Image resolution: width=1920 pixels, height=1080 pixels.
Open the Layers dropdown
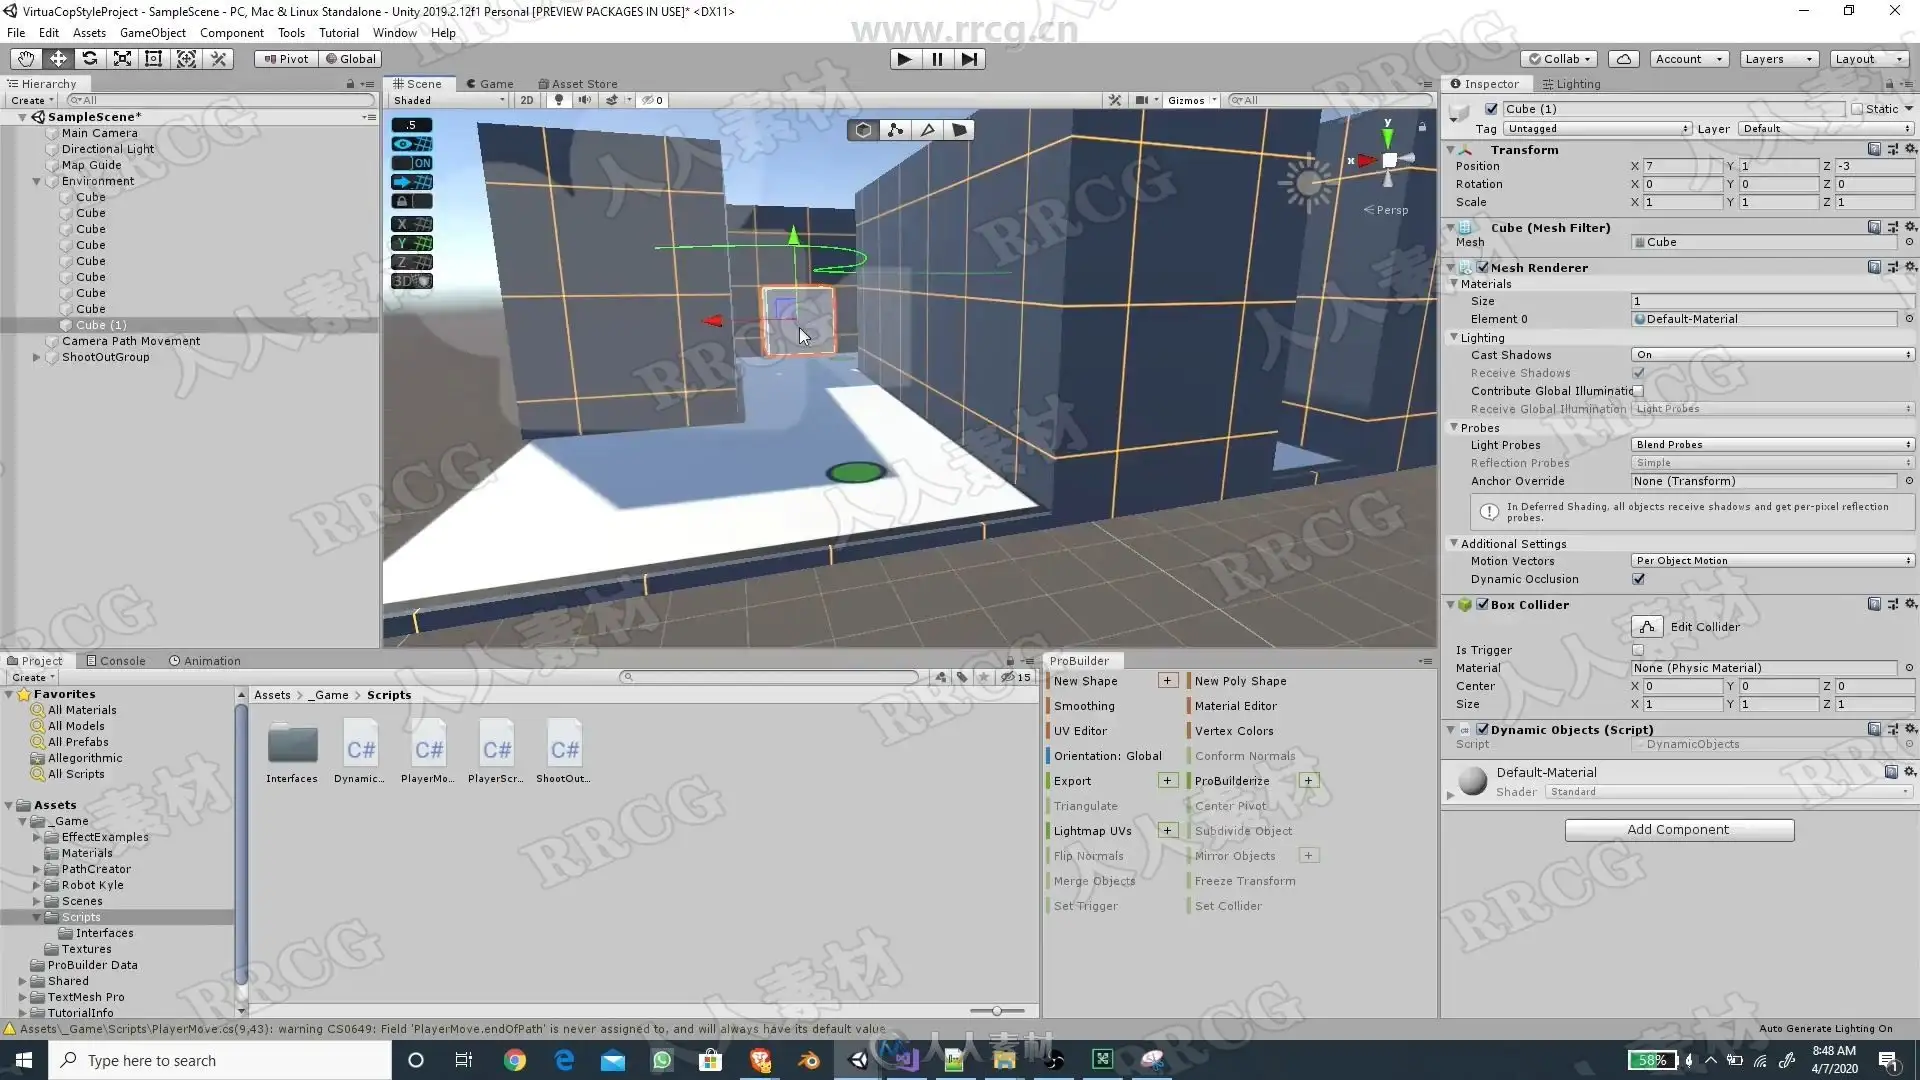point(1778,59)
